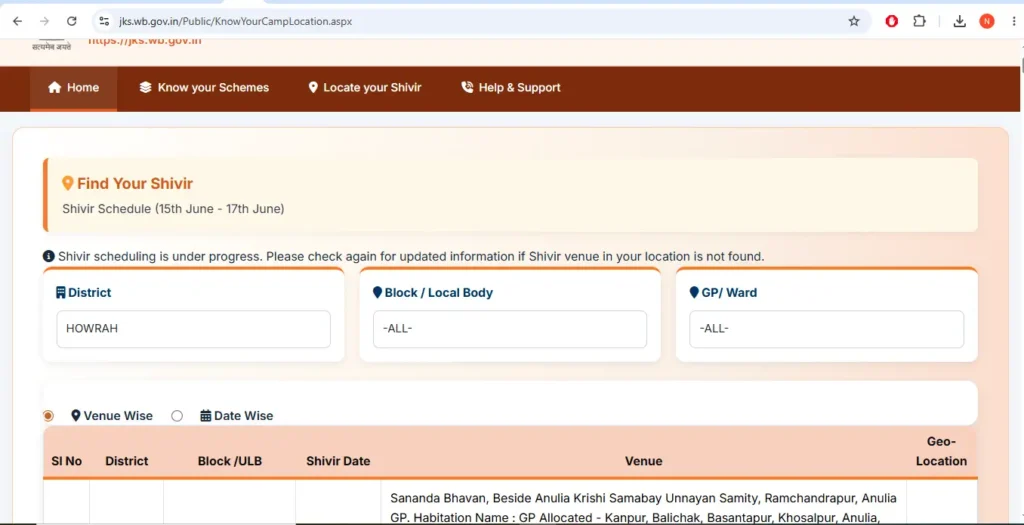The width and height of the screenshot is (1024, 525).
Task: Open Know your Schemes menu
Action: click(204, 88)
